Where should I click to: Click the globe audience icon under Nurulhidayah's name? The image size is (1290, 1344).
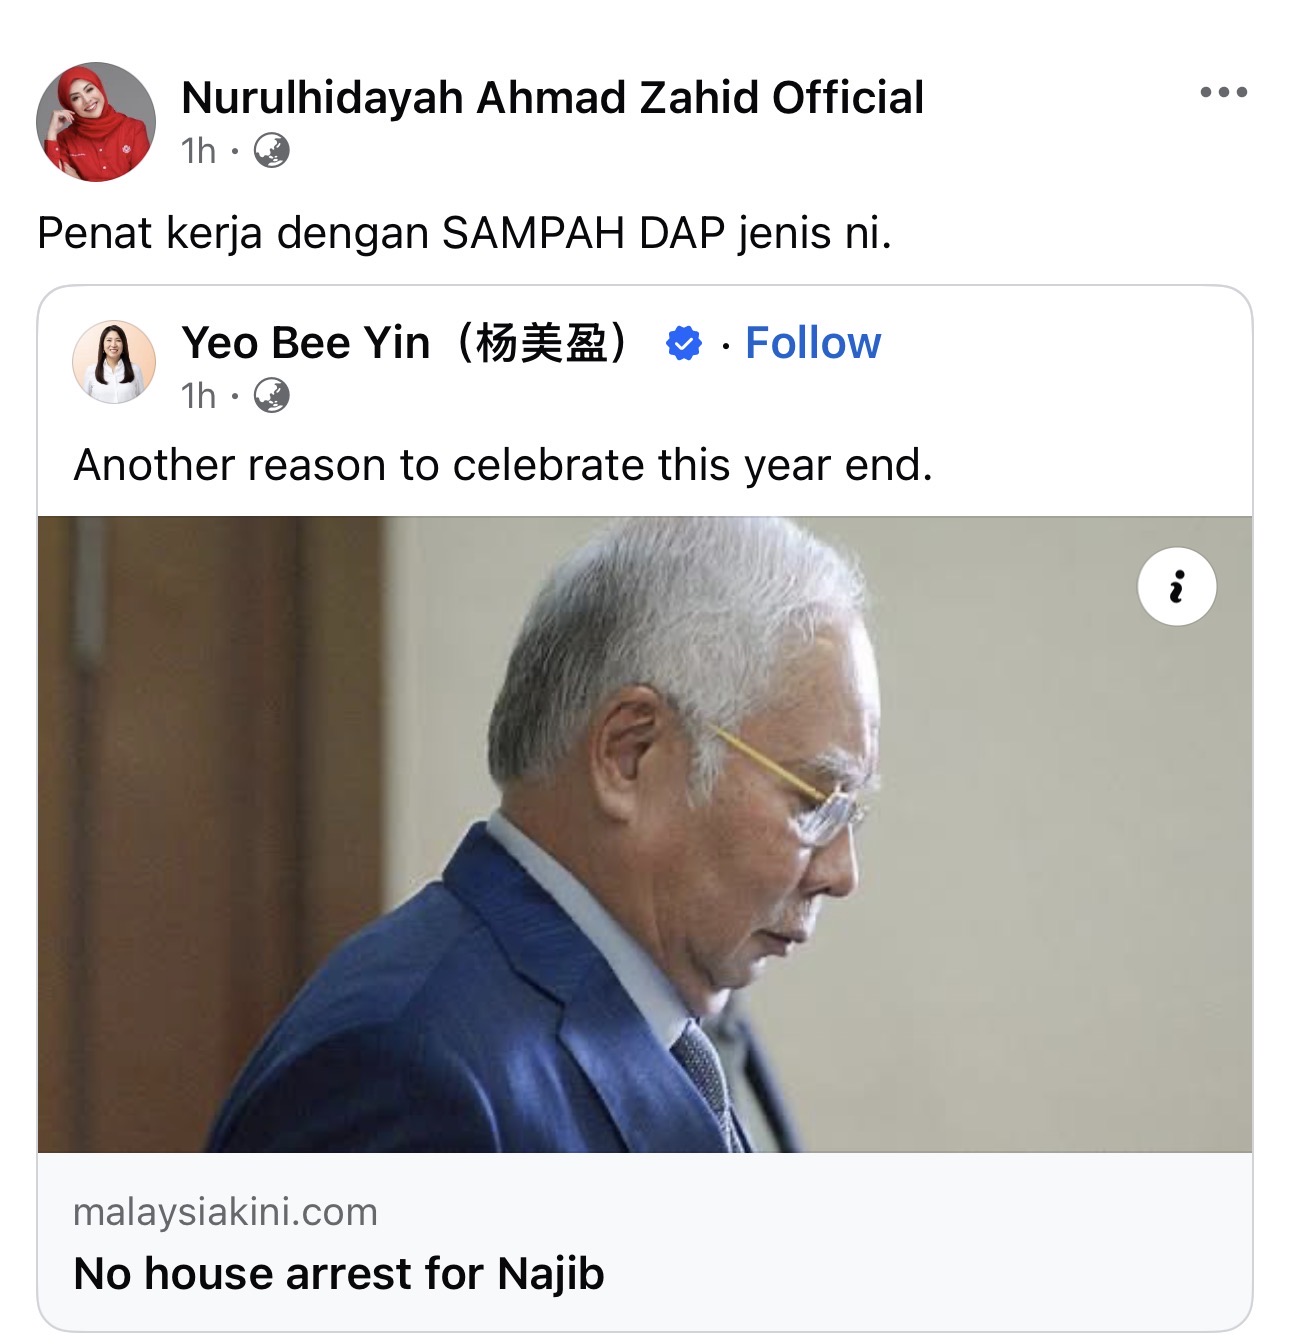(x=272, y=151)
